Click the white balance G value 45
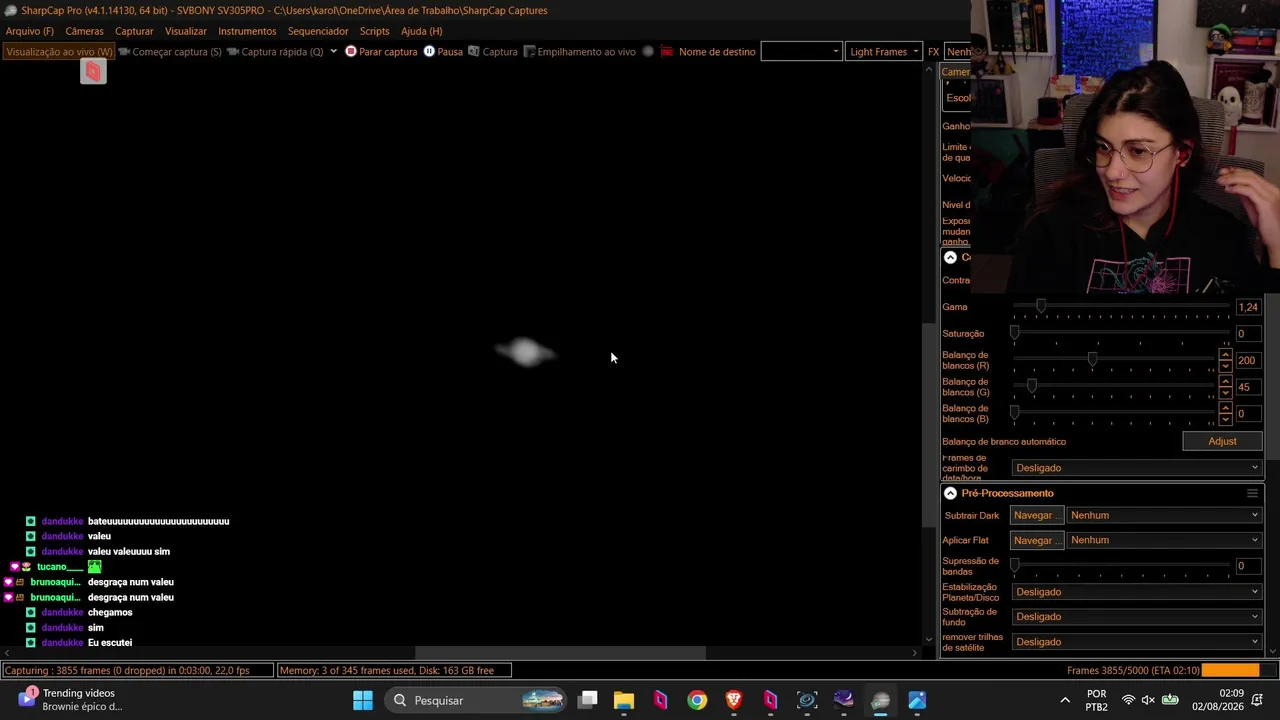The width and height of the screenshot is (1280, 720). [1248, 387]
